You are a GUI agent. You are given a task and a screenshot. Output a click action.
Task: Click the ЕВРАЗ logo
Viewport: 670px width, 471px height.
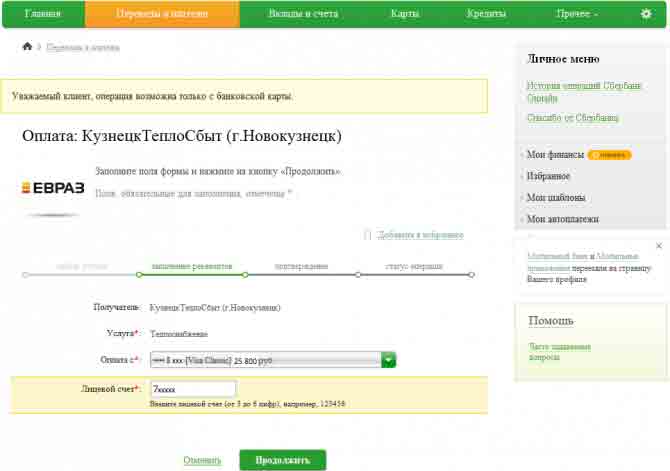coord(53,188)
